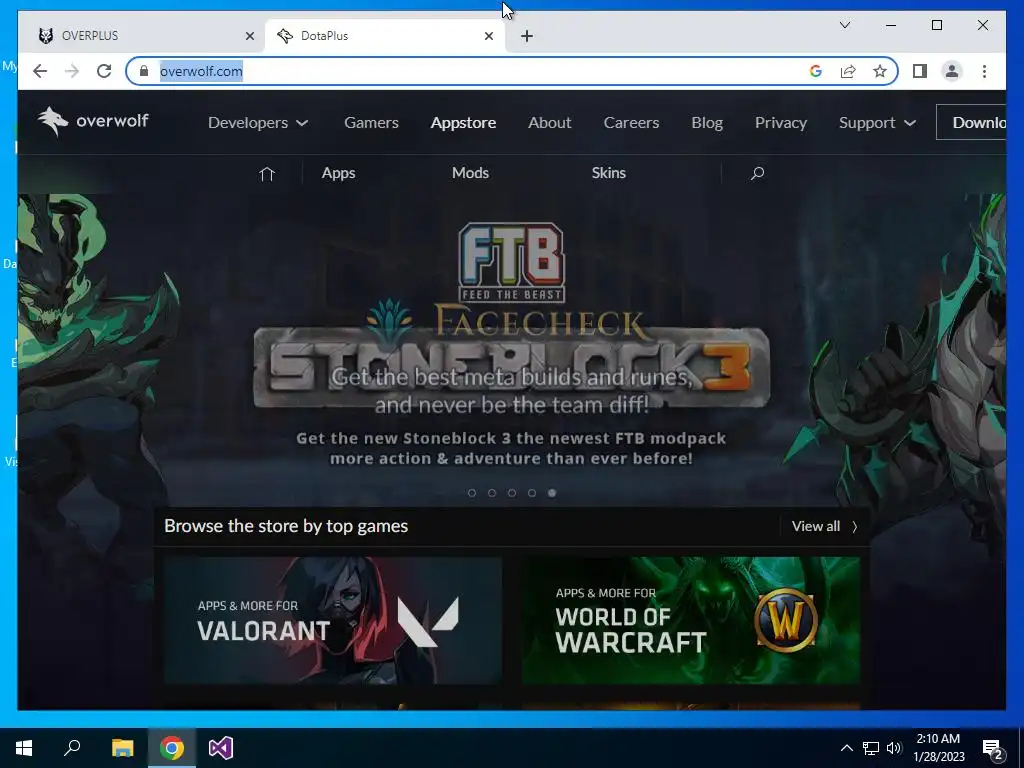Open Chrome three-dot menu
This screenshot has height=768, width=1024.
984,71
